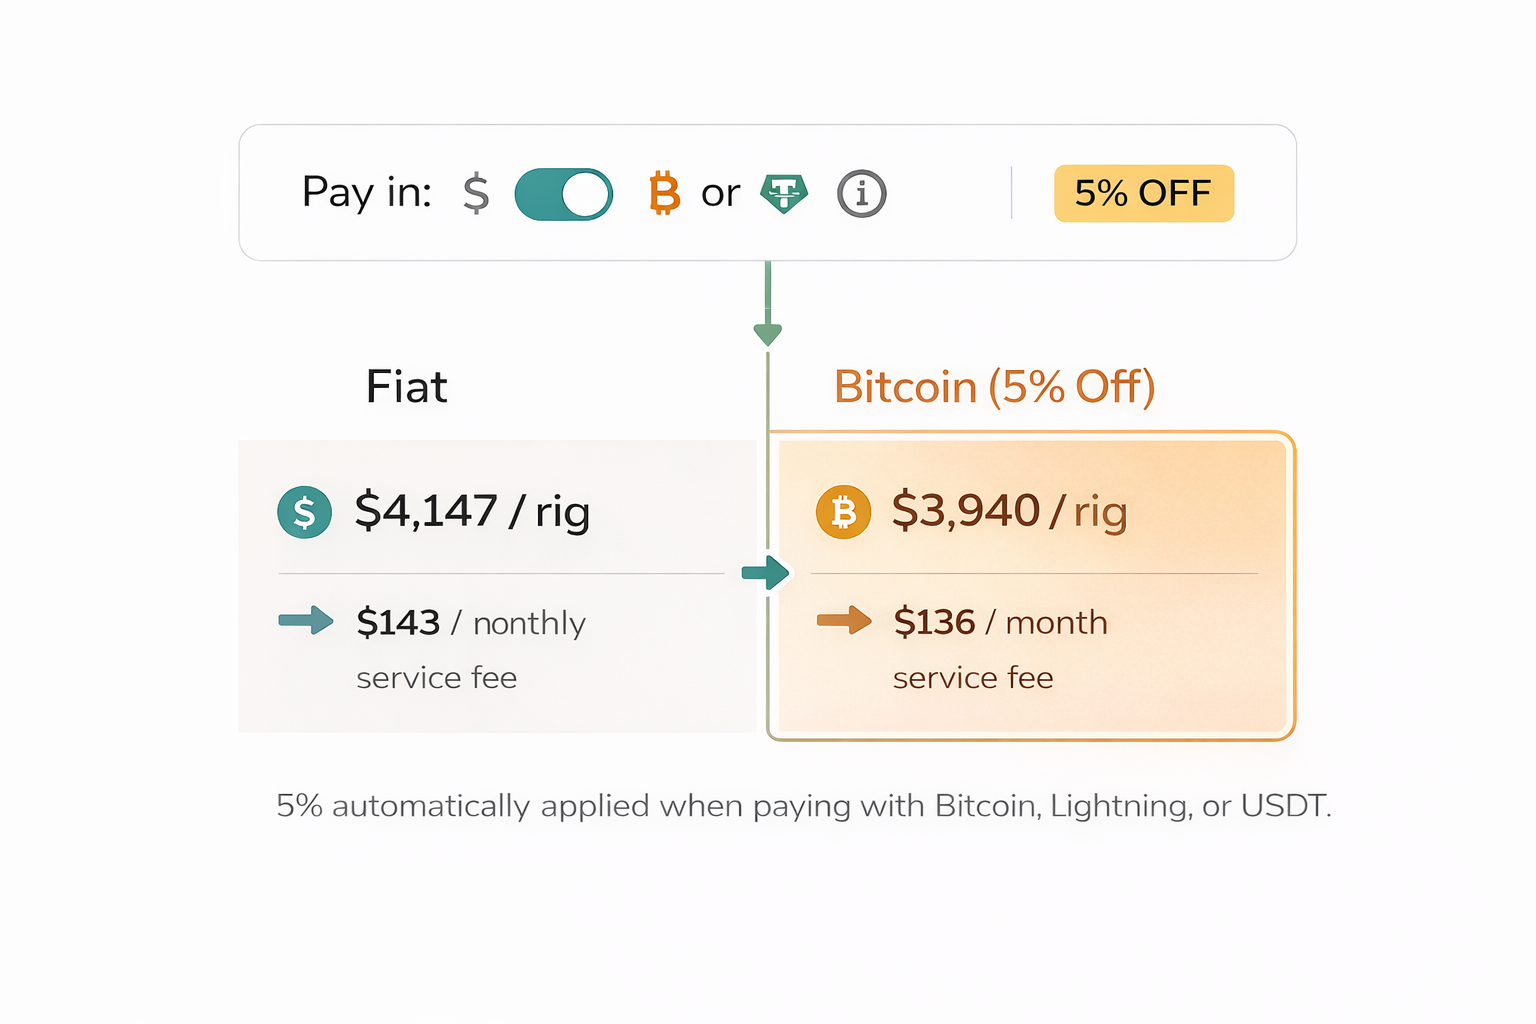Screen dimensions: 1536x1024
Task: Select the Fiat column heading
Action: tap(406, 387)
